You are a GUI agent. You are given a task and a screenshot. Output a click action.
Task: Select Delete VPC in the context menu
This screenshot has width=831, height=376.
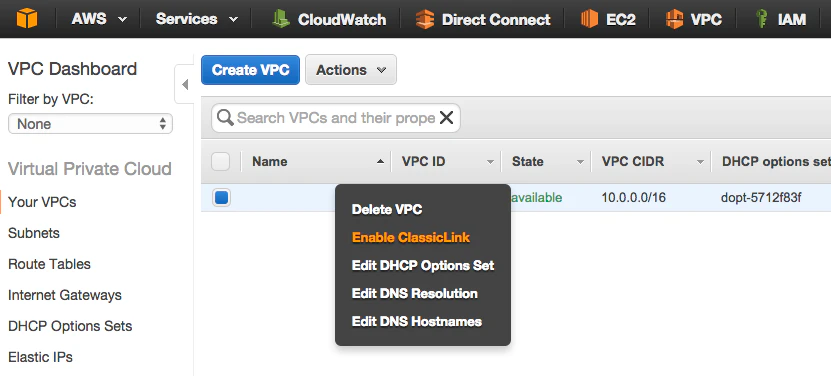pos(387,209)
